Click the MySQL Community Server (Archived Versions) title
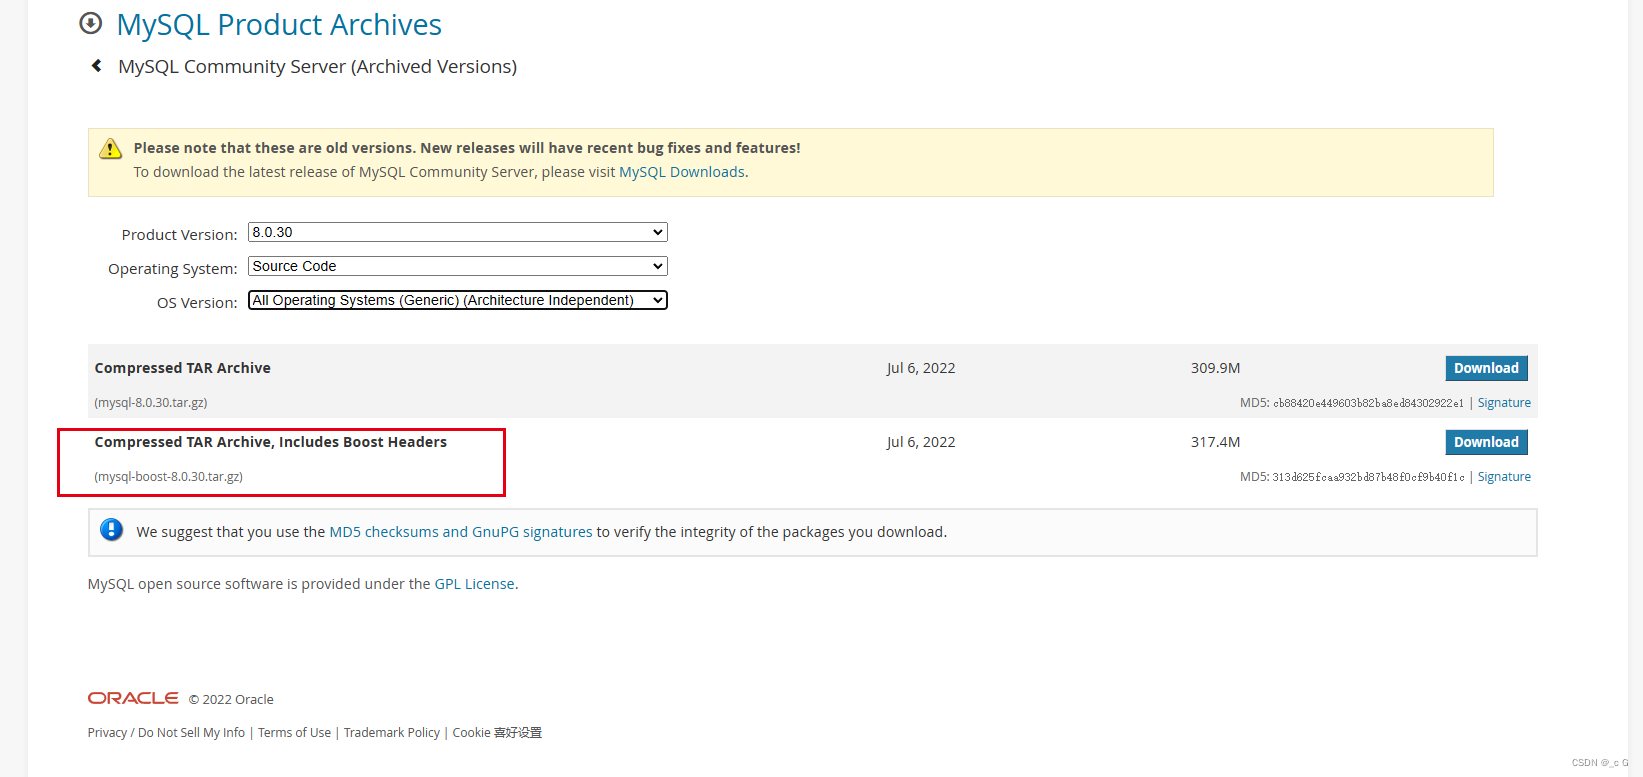 click(x=317, y=67)
